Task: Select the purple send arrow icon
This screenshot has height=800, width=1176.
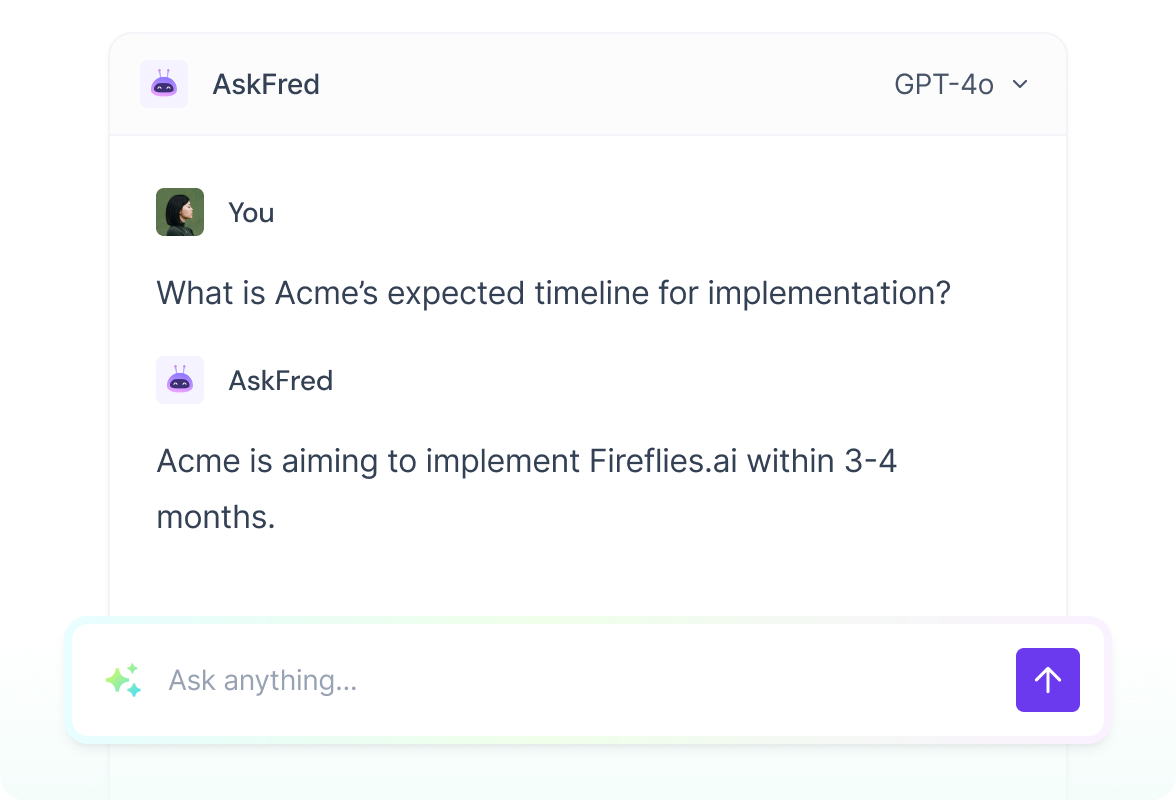Action: pos(1047,680)
